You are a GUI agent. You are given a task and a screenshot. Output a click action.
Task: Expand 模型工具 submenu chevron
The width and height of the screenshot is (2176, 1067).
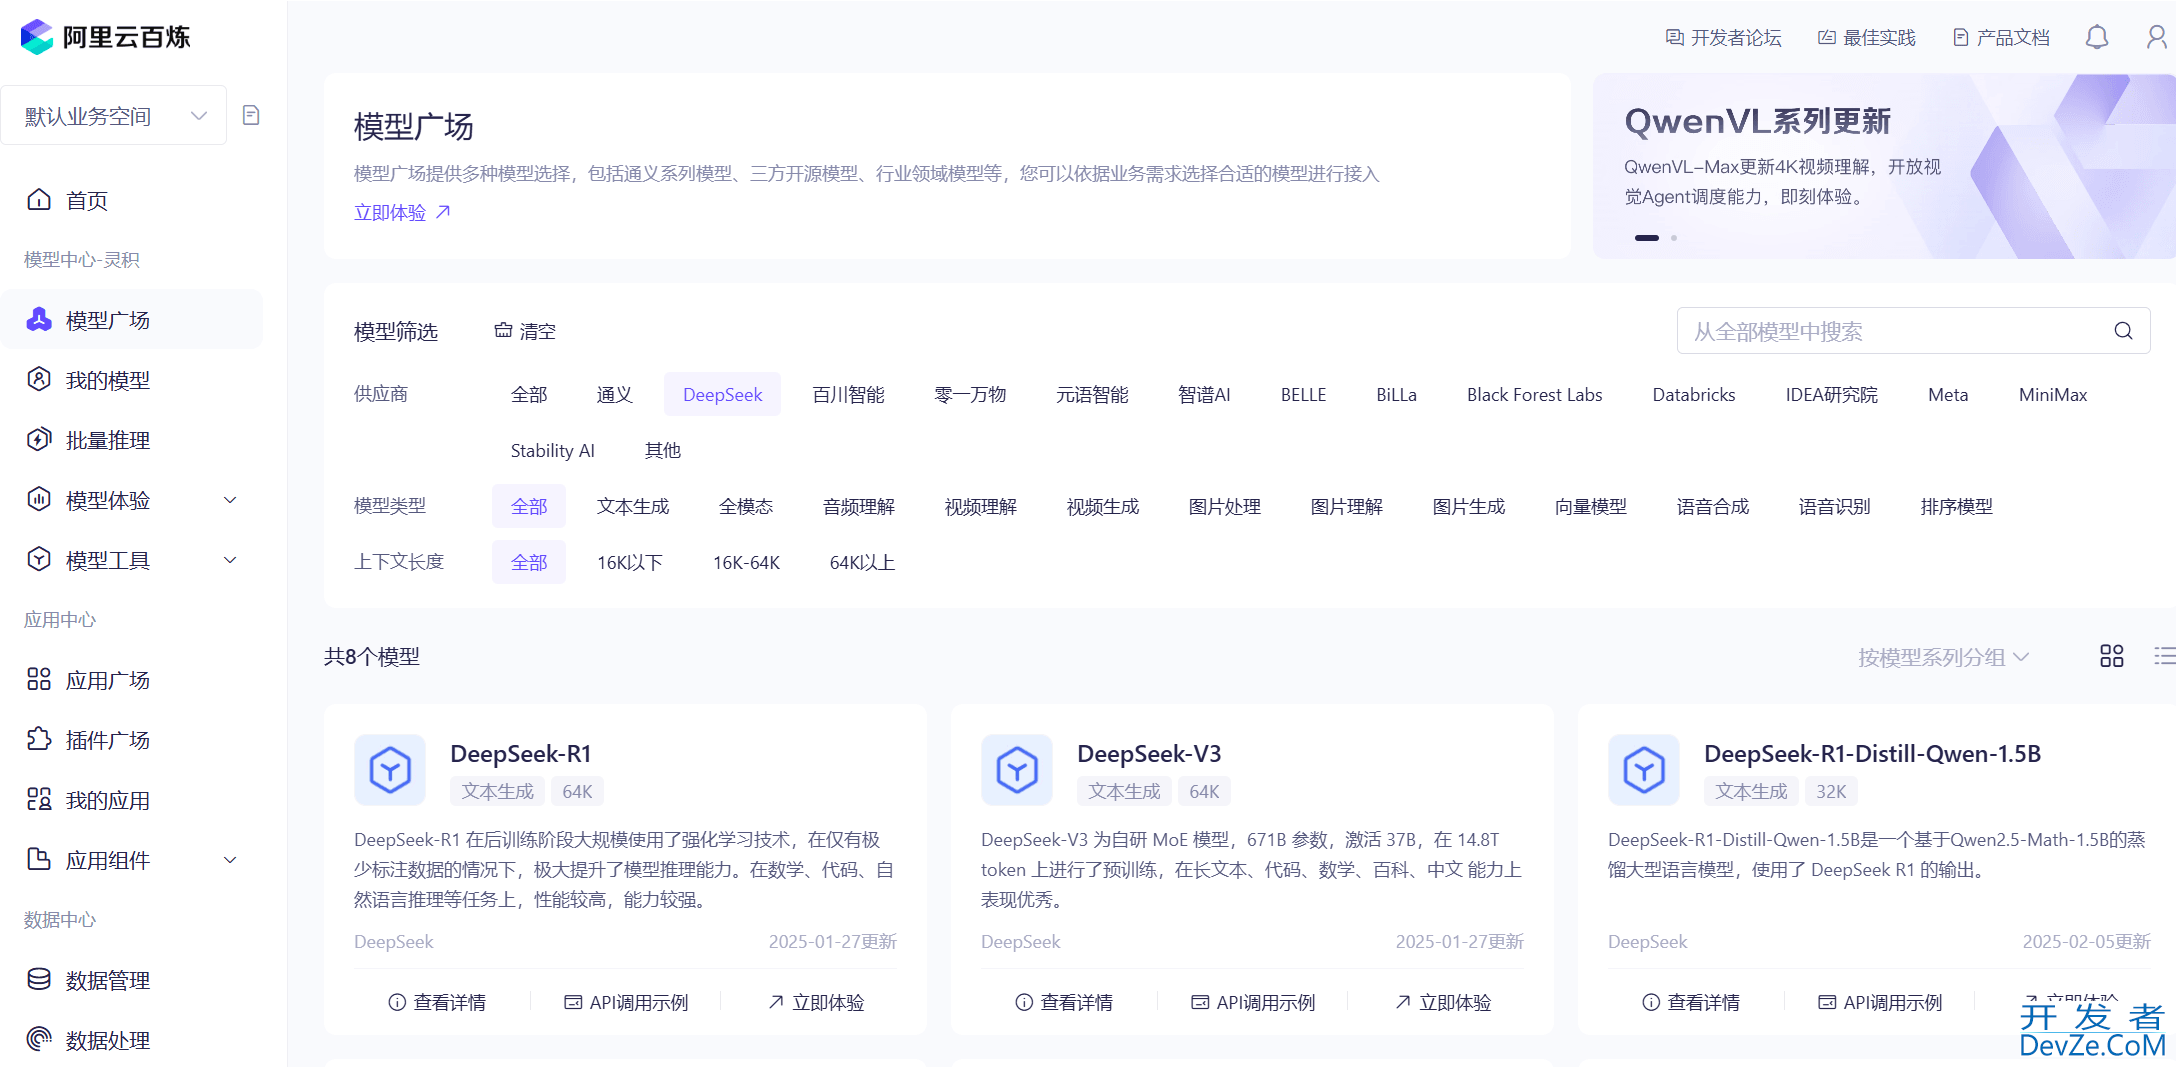[230, 560]
